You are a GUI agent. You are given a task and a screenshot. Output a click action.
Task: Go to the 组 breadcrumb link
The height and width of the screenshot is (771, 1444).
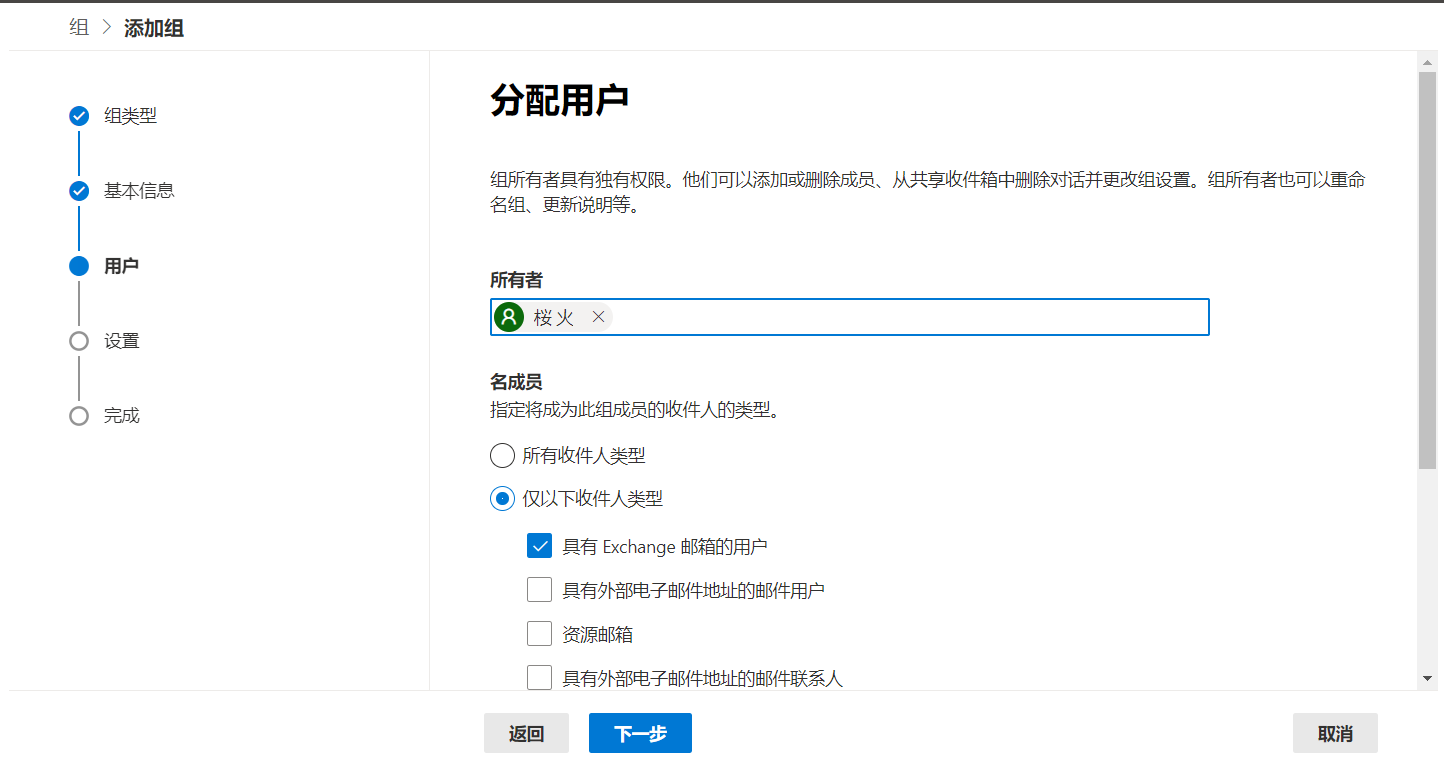click(79, 28)
